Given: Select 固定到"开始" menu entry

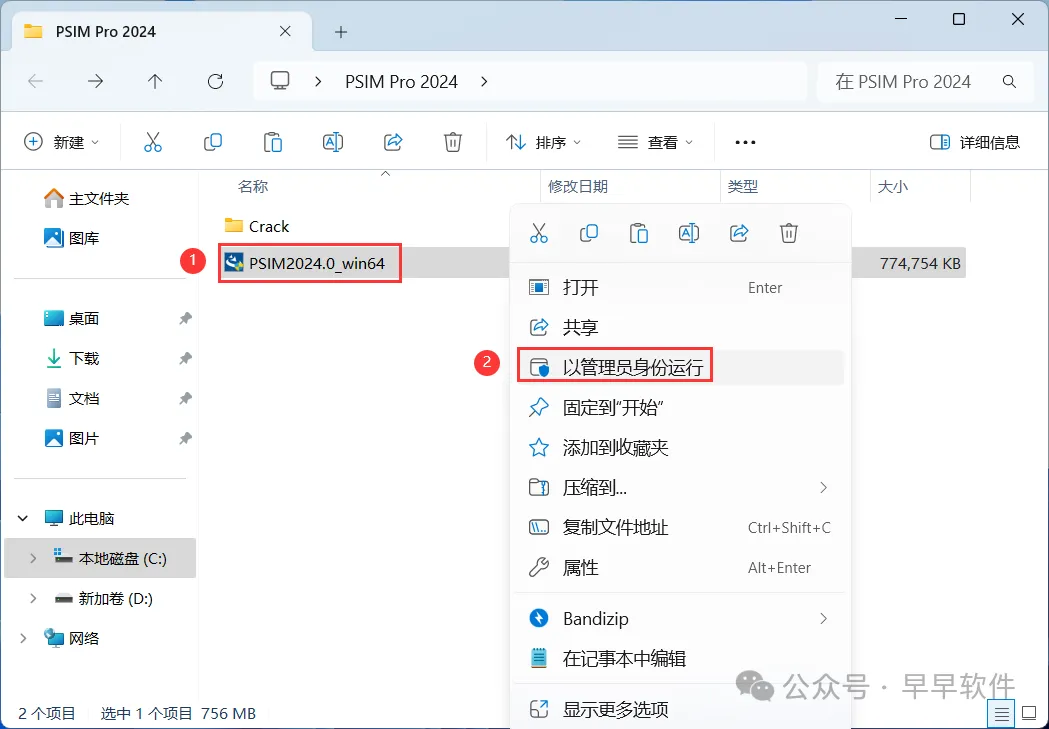Looking at the screenshot, I should [678, 407].
